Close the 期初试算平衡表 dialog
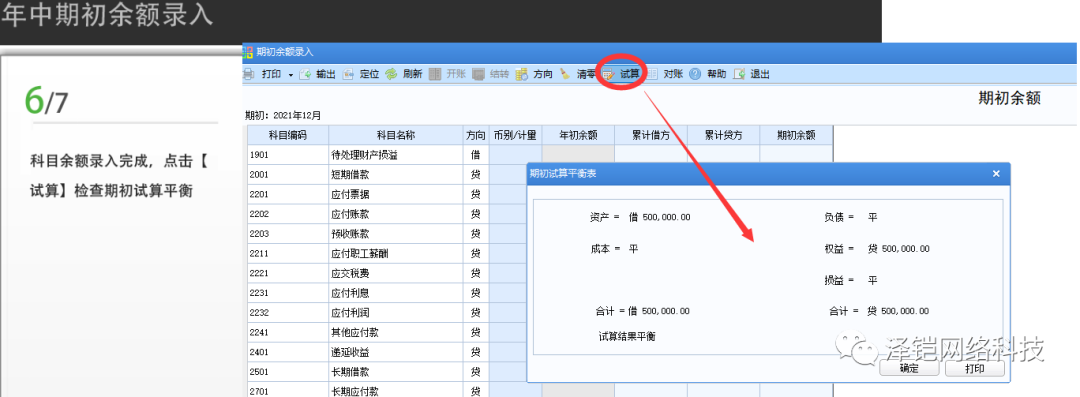This screenshot has width=1080, height=397. pyautogui.click(x=996, y=174)
